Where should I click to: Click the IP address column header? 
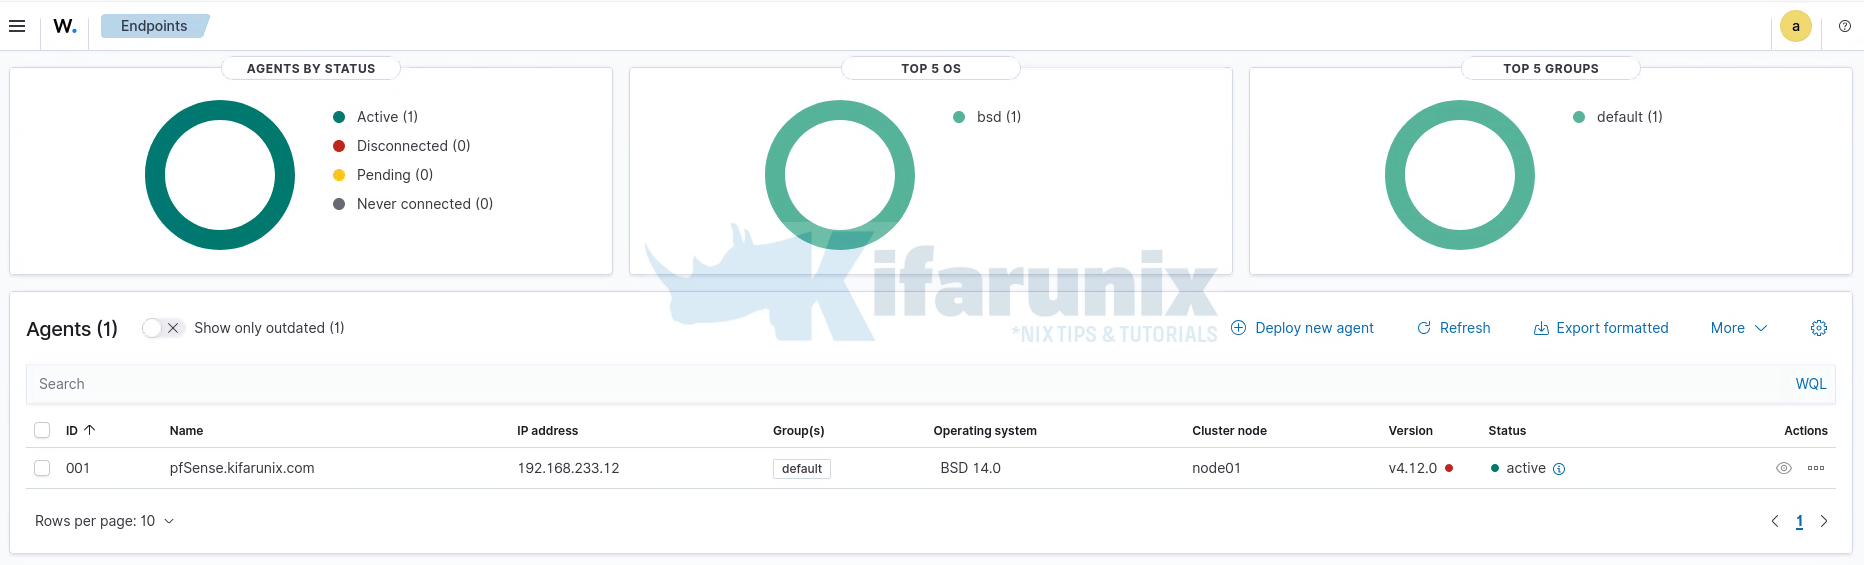coord(547,431)
